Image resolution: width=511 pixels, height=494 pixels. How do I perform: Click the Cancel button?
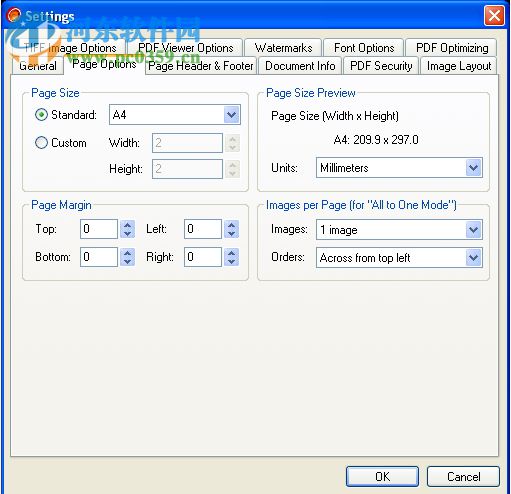point(463,476)
